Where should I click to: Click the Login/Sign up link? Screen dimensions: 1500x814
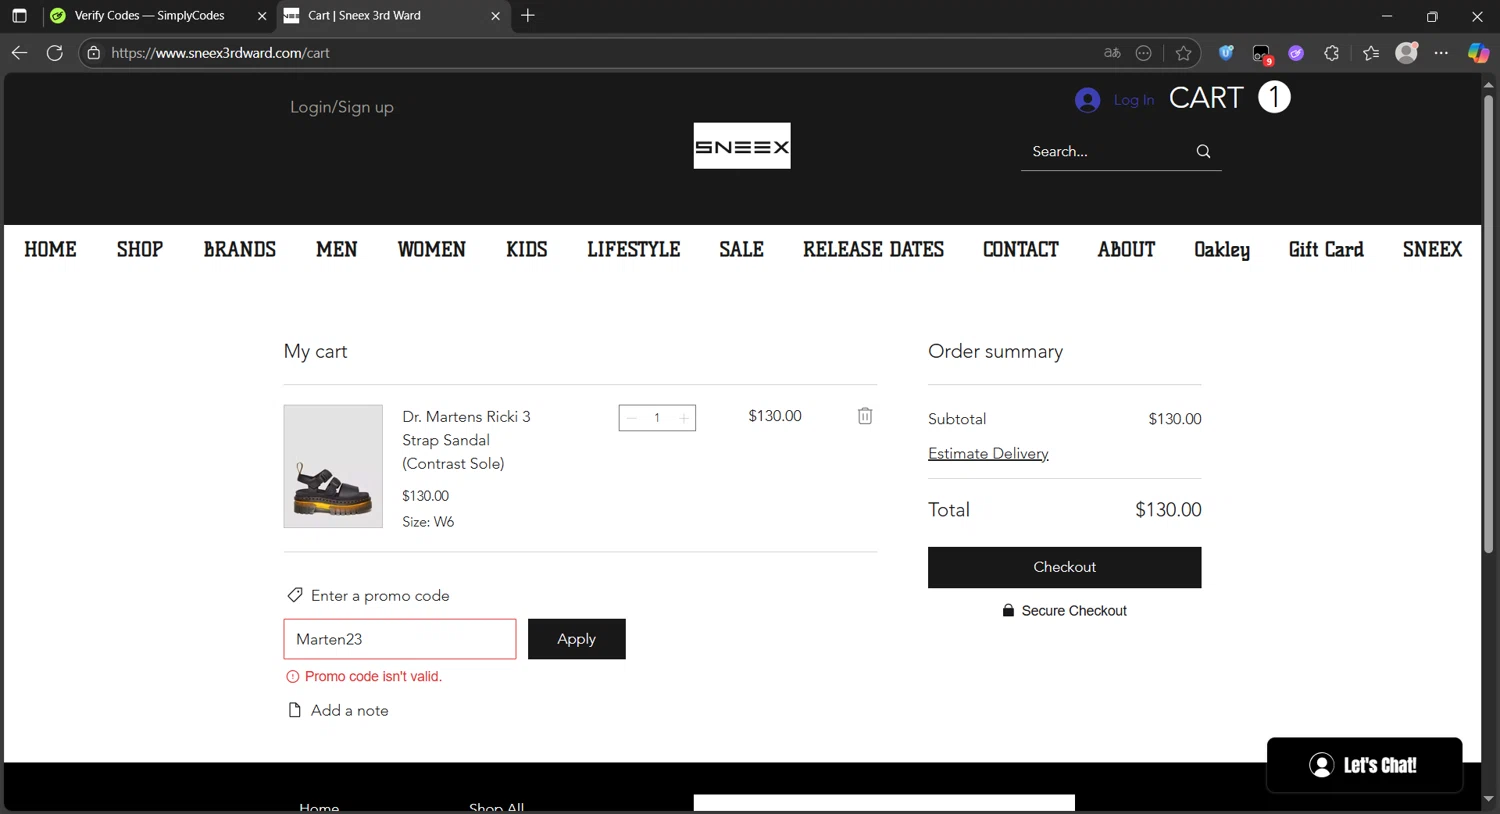pos(342,107)
